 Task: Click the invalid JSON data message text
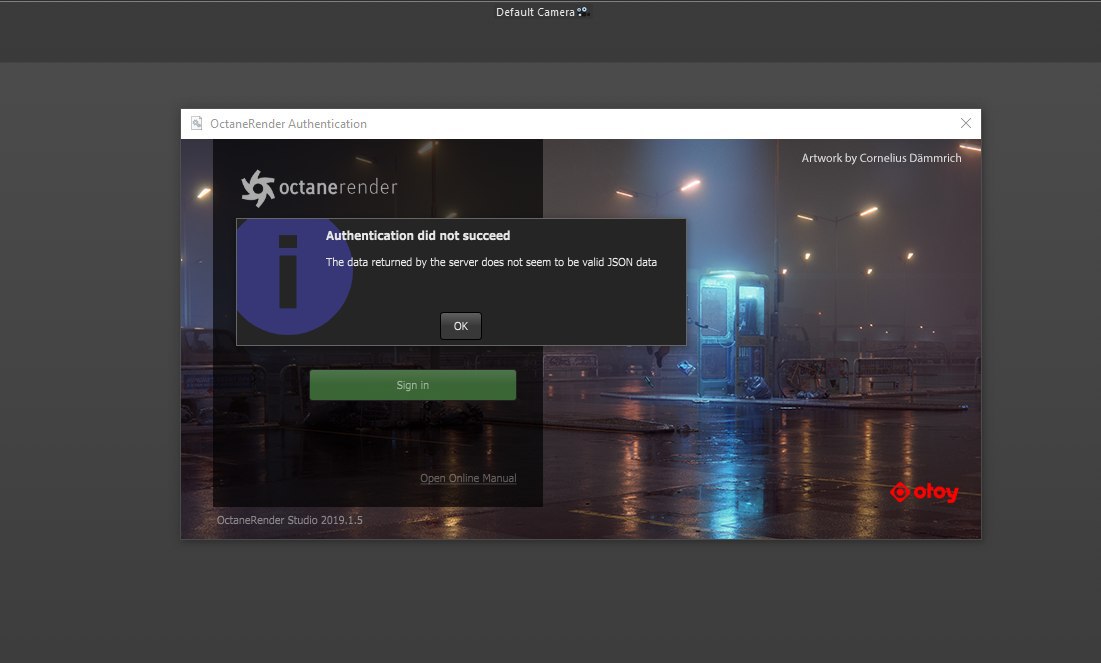click(x=491, y=262)
